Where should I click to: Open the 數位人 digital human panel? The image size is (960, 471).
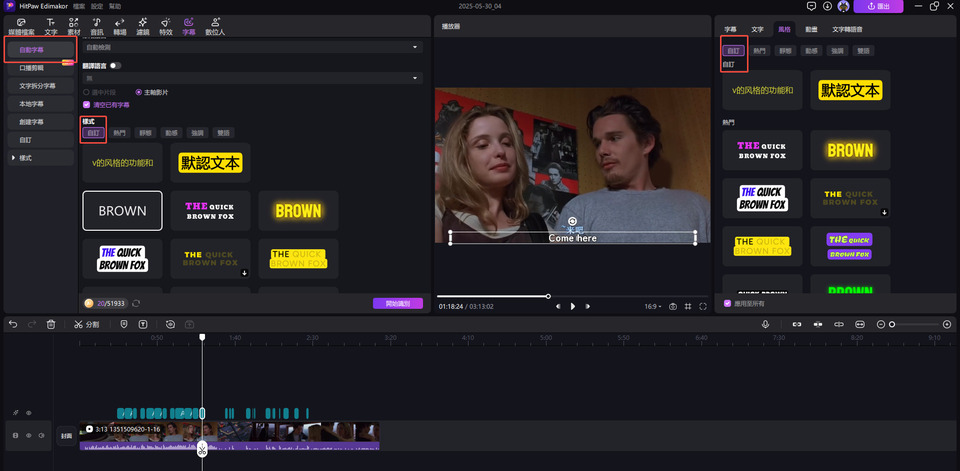(x=215, y=26)
